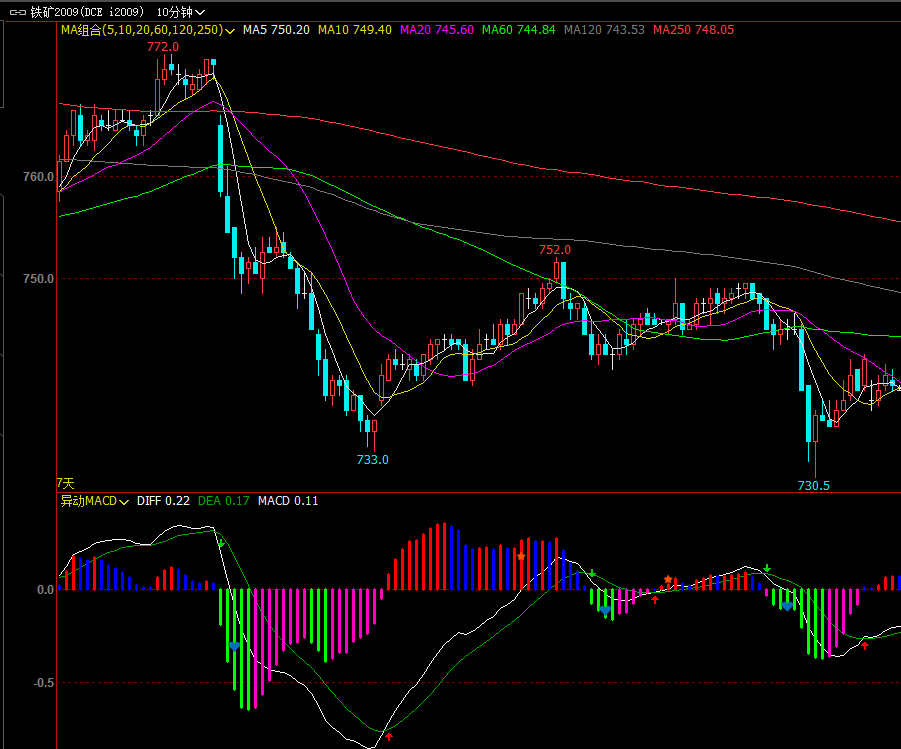Click the 750.0 price axis label
The width and height of the screenshot is (901, 749).
click(38, 279)
